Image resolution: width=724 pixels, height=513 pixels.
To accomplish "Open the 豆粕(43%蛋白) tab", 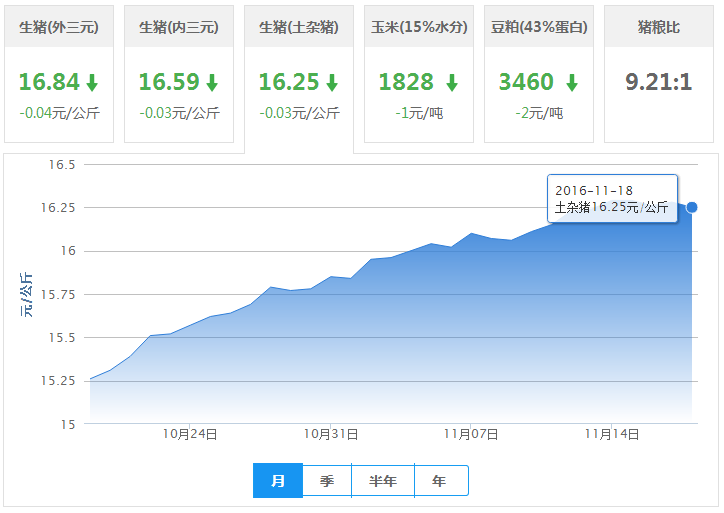I will point(539,27).
